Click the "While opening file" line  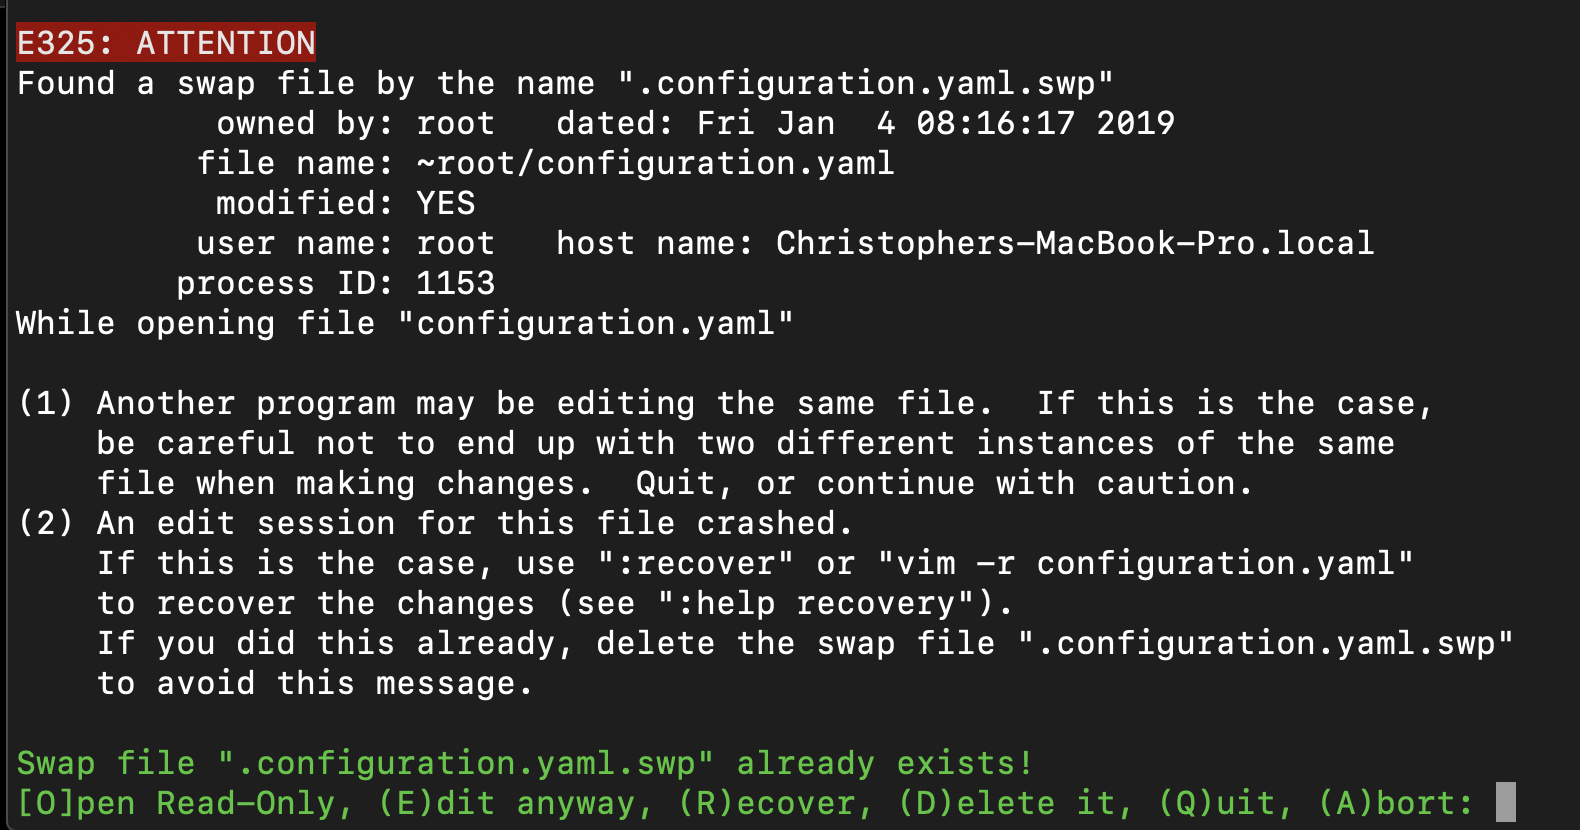(405, 323)
